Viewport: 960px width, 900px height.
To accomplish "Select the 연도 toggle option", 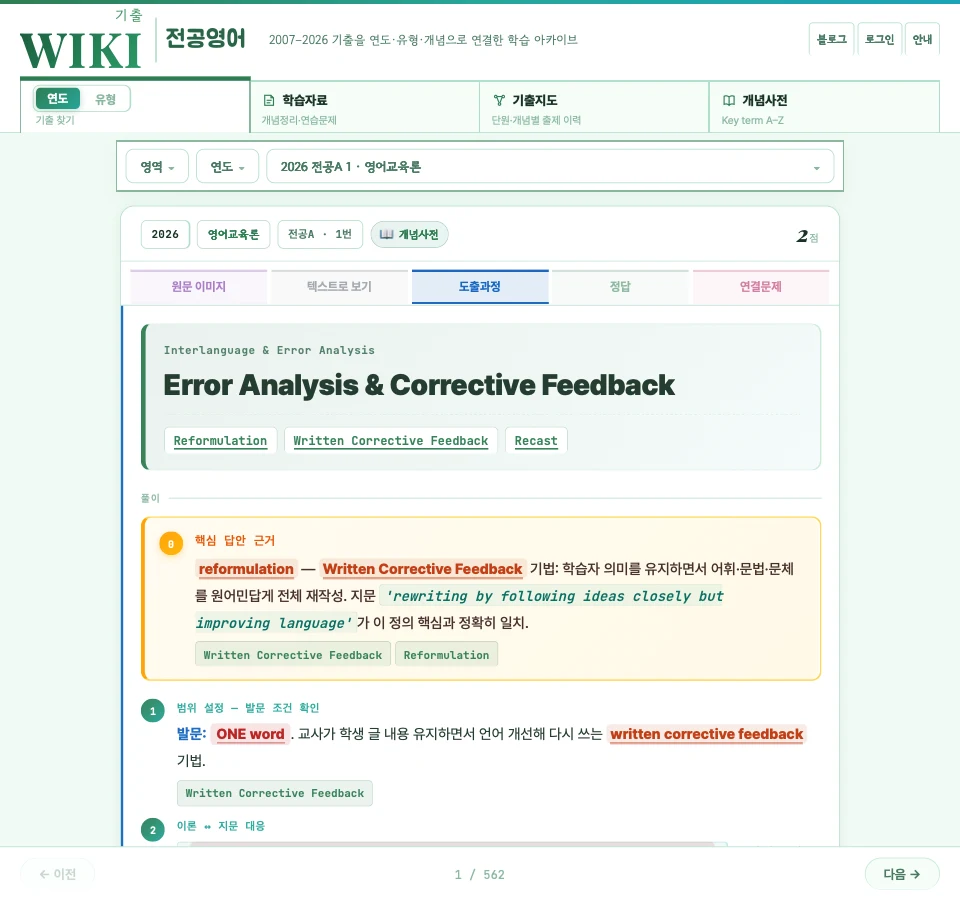I will tap(58, 99).
